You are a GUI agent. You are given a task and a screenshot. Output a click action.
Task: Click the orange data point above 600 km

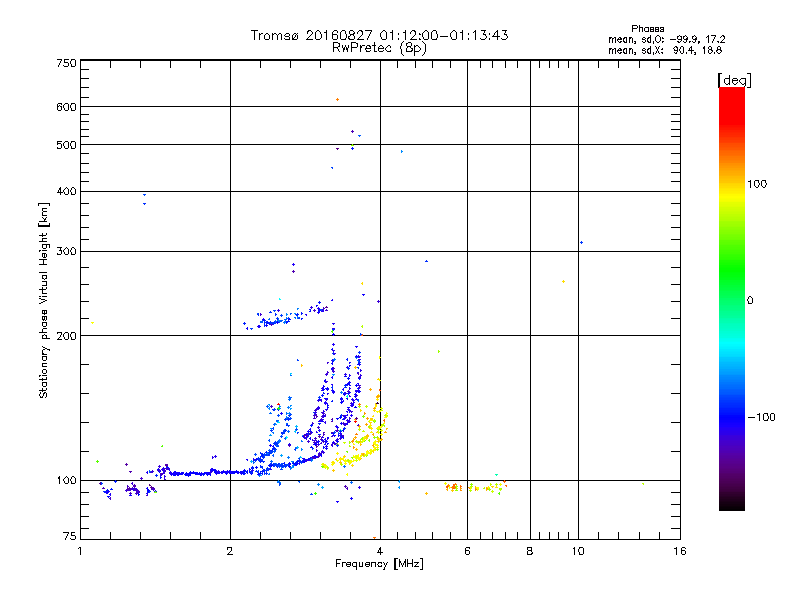coord(337,99)
